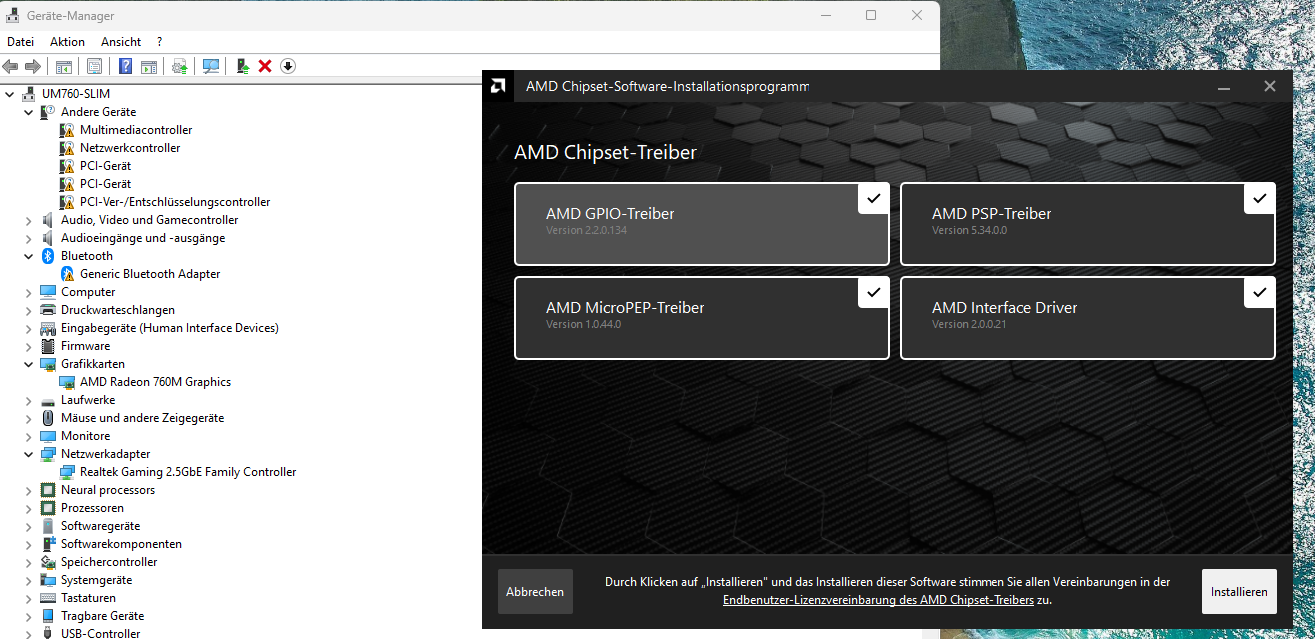Expand the Computer category
Viewport: 1315px width, 639px height.
pos(29,292)
